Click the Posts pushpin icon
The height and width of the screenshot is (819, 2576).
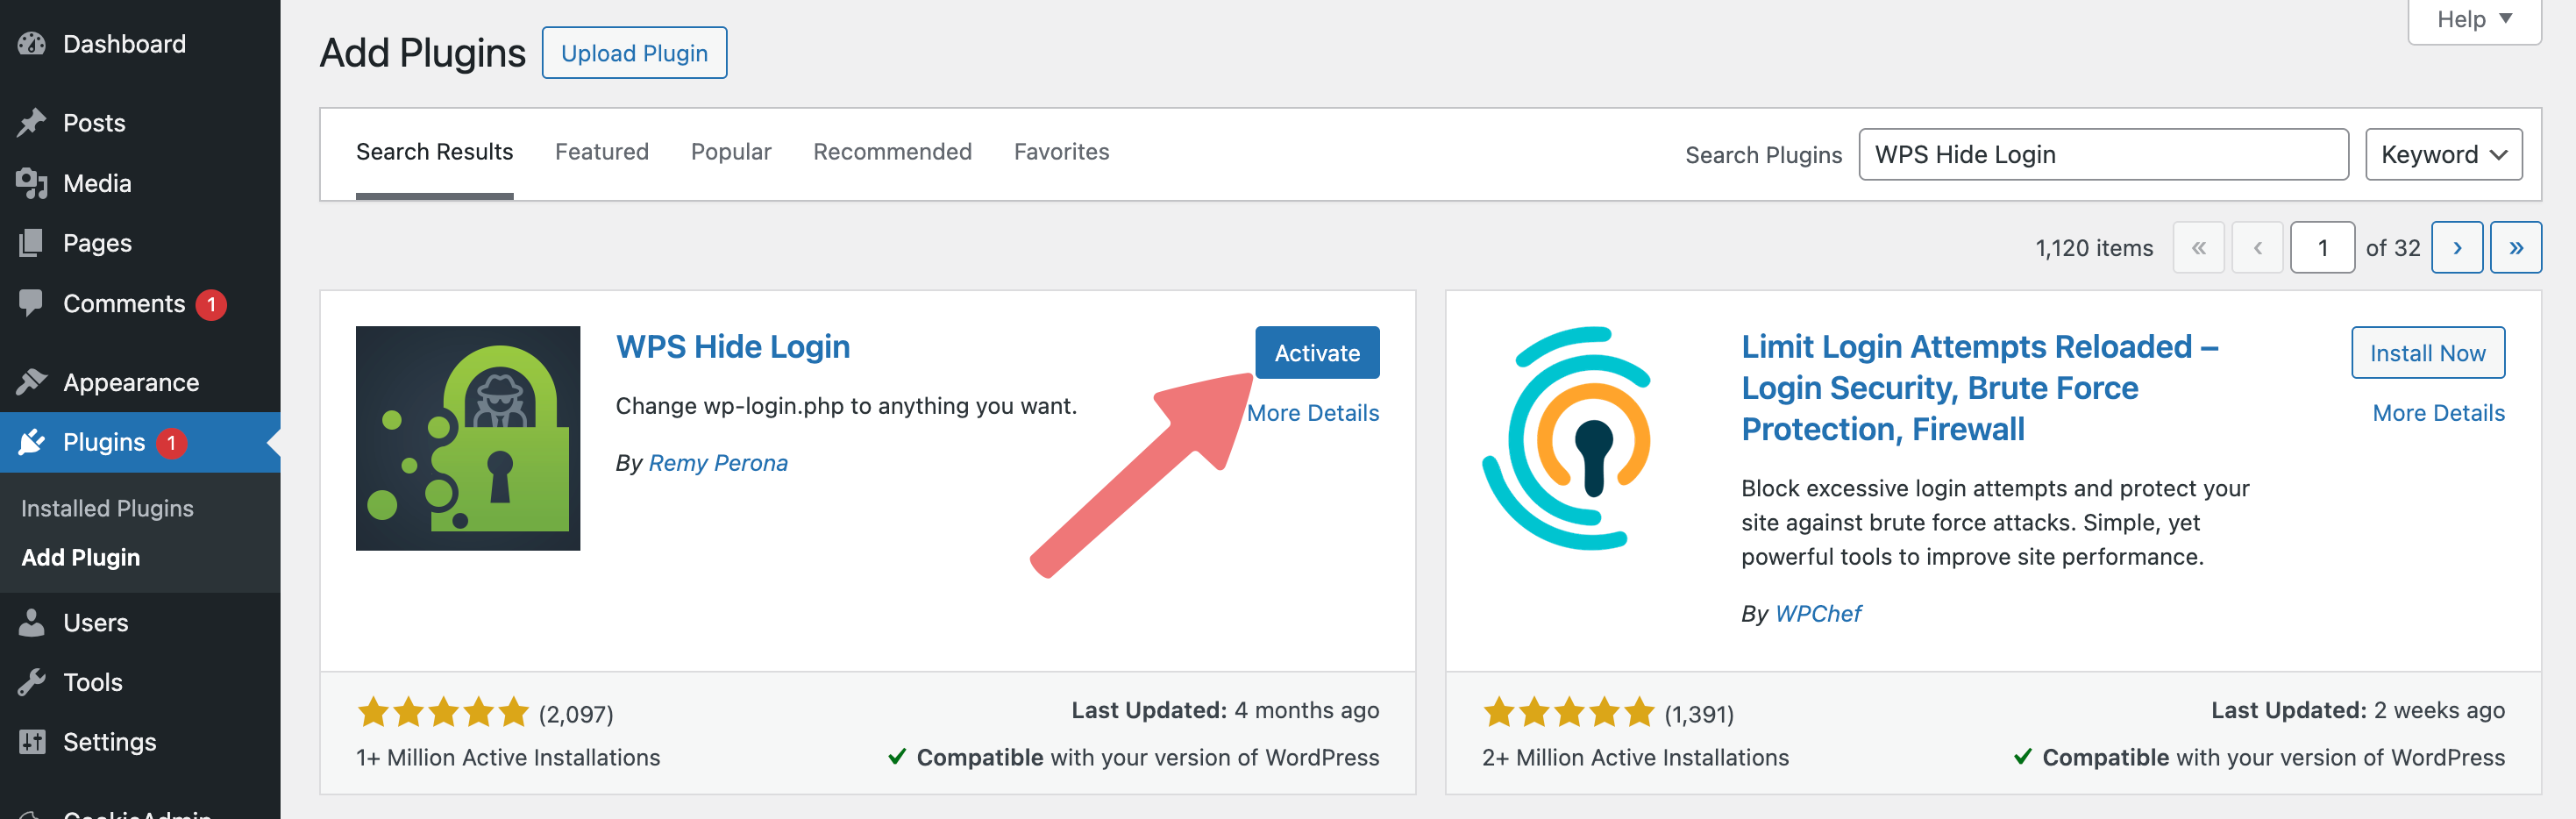tap(32, 123)
